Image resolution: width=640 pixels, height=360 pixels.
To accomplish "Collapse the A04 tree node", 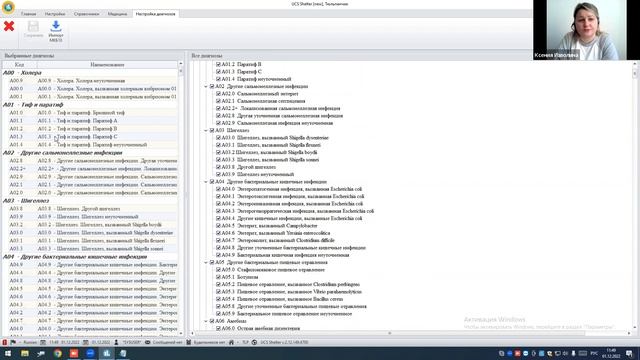I will point(206,182).
